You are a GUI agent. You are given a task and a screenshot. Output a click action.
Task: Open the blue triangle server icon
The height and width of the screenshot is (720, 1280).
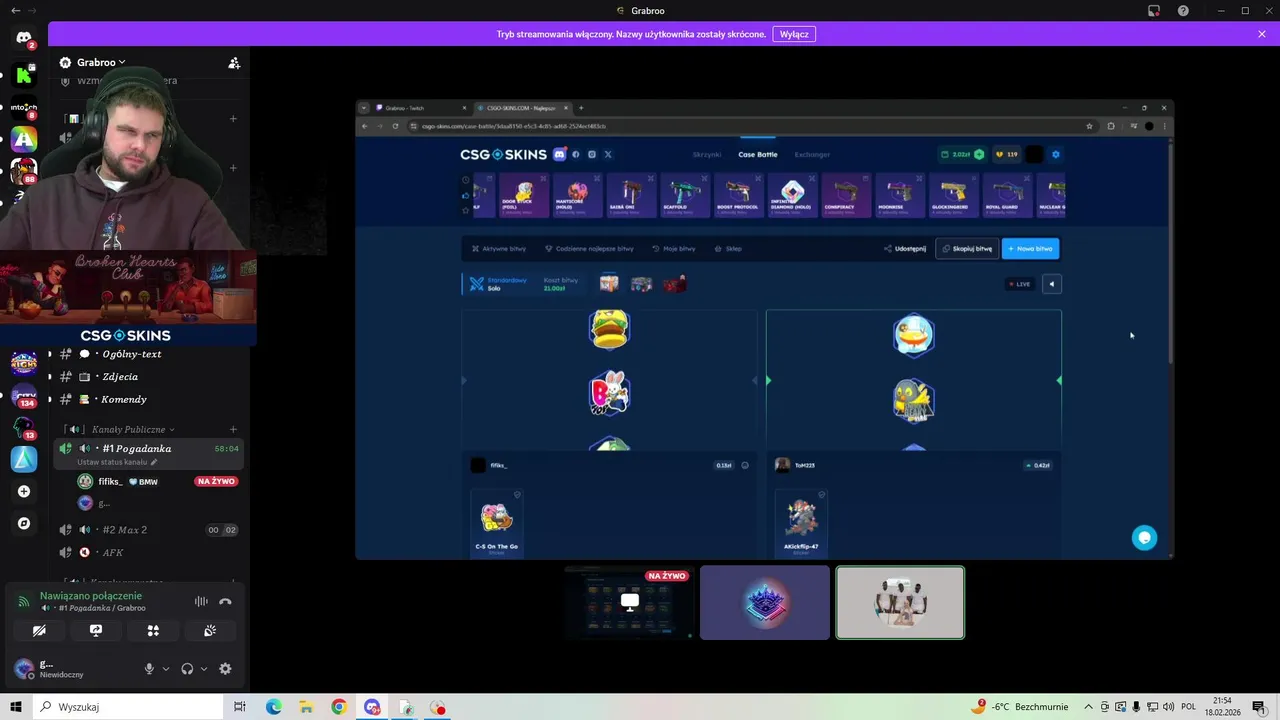coord(24,459)
